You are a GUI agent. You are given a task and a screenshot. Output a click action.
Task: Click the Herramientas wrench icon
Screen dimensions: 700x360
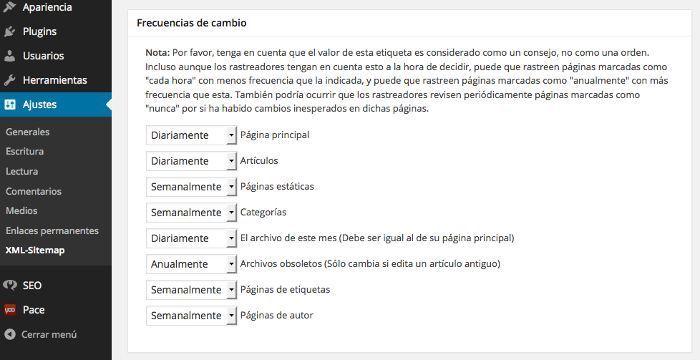tap(9, 80)
